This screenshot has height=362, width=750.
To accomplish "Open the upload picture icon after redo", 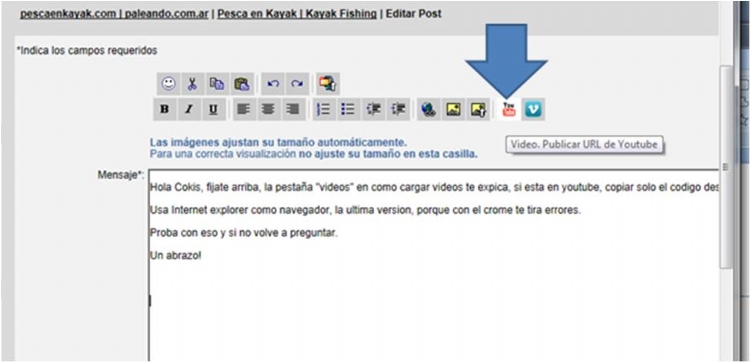I will (328, 84).
